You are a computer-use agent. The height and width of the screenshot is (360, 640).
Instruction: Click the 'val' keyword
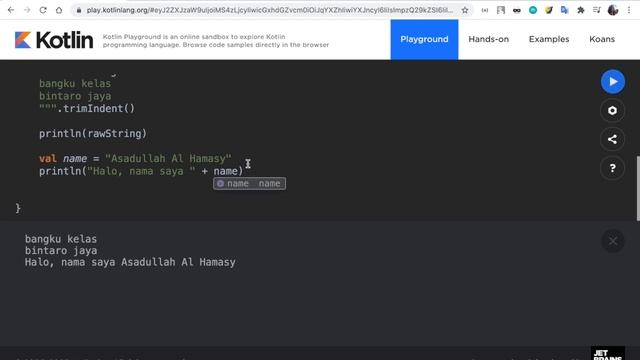[48, 158]
